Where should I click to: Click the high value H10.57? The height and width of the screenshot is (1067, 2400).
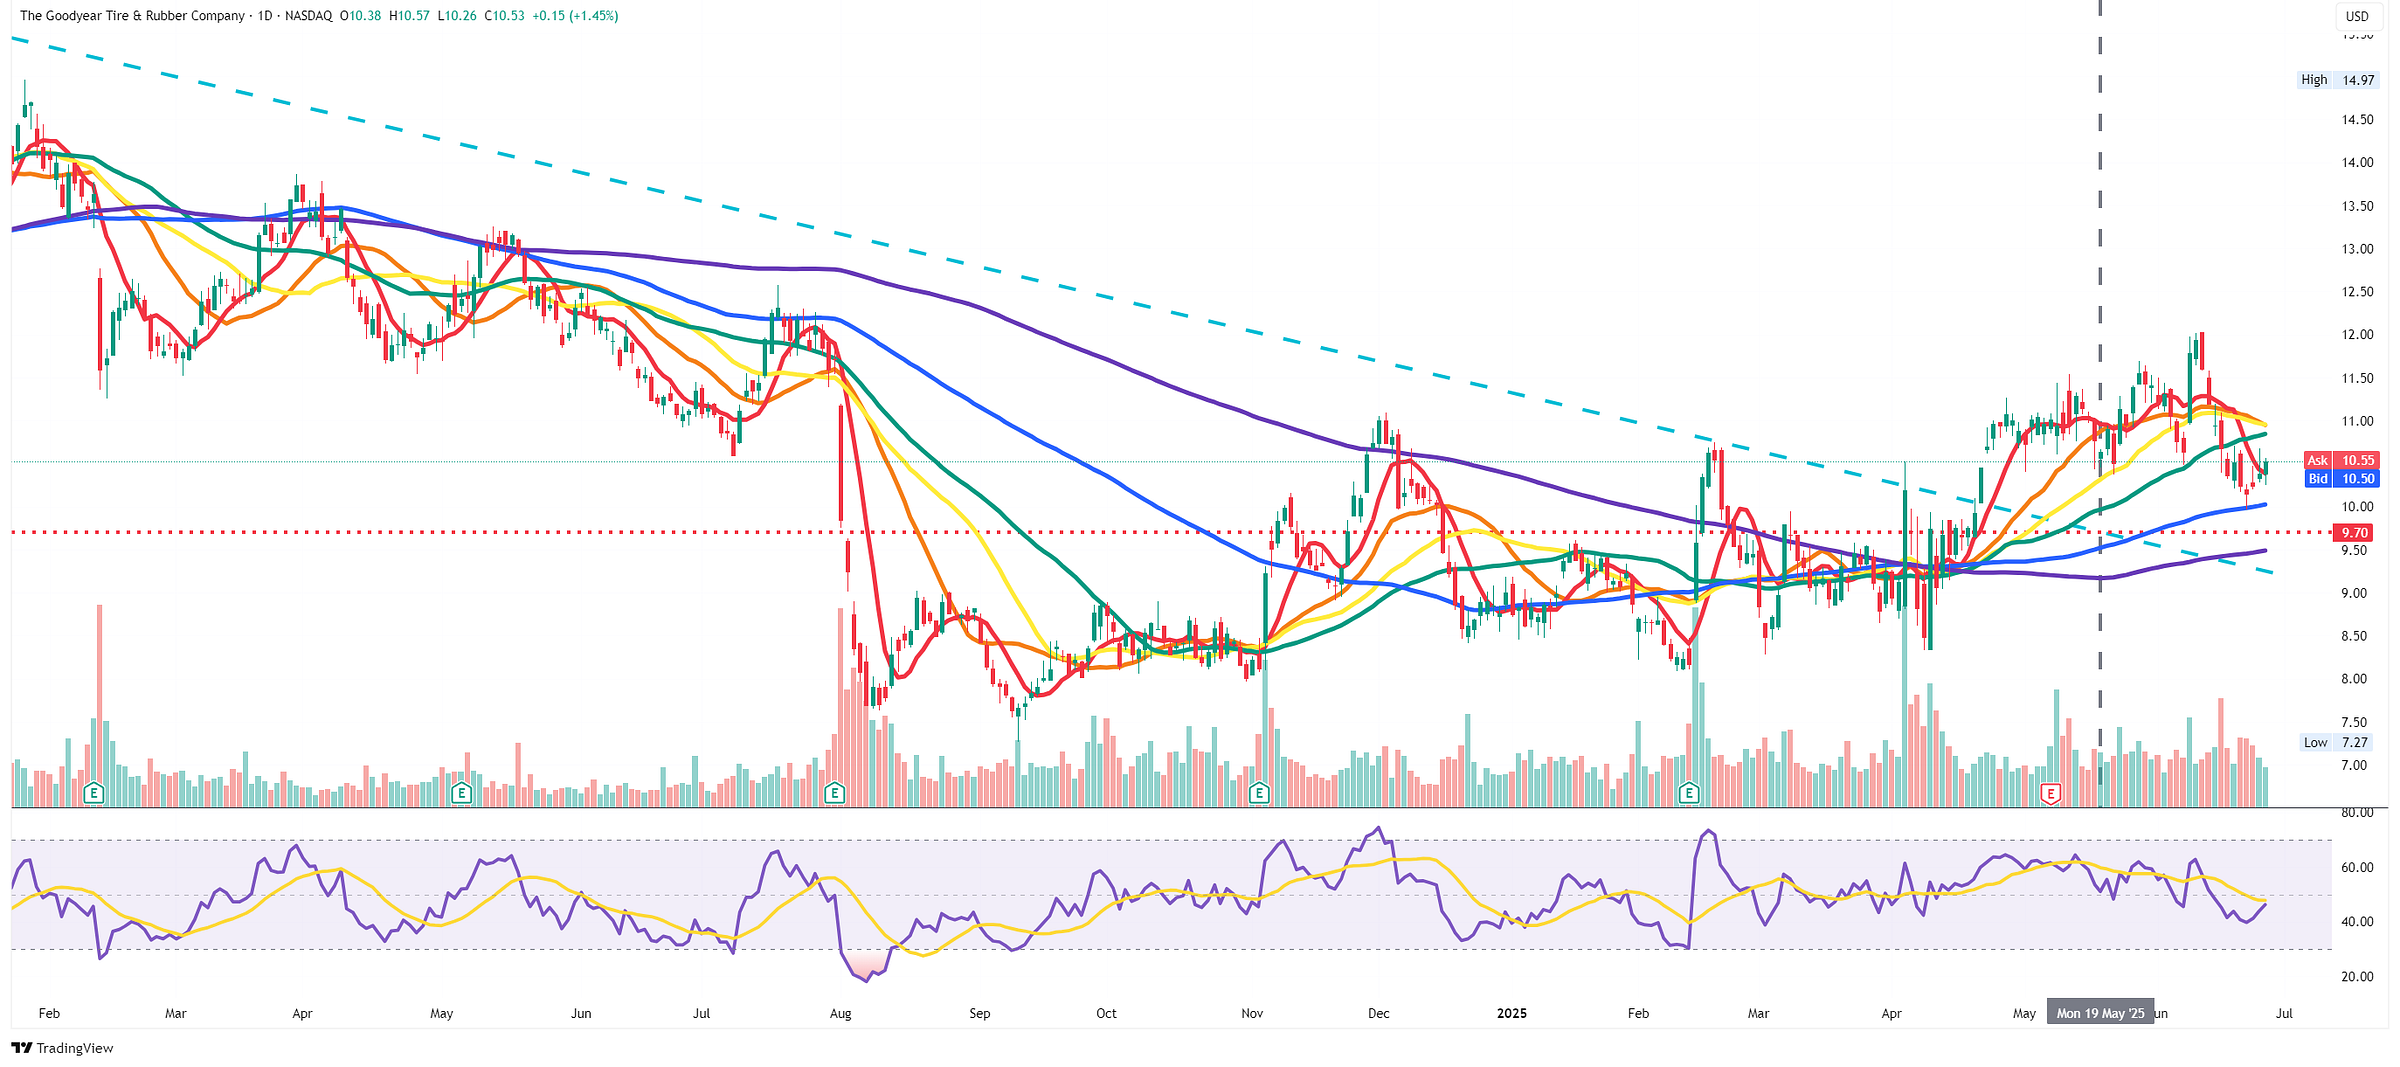coord(409,16)
